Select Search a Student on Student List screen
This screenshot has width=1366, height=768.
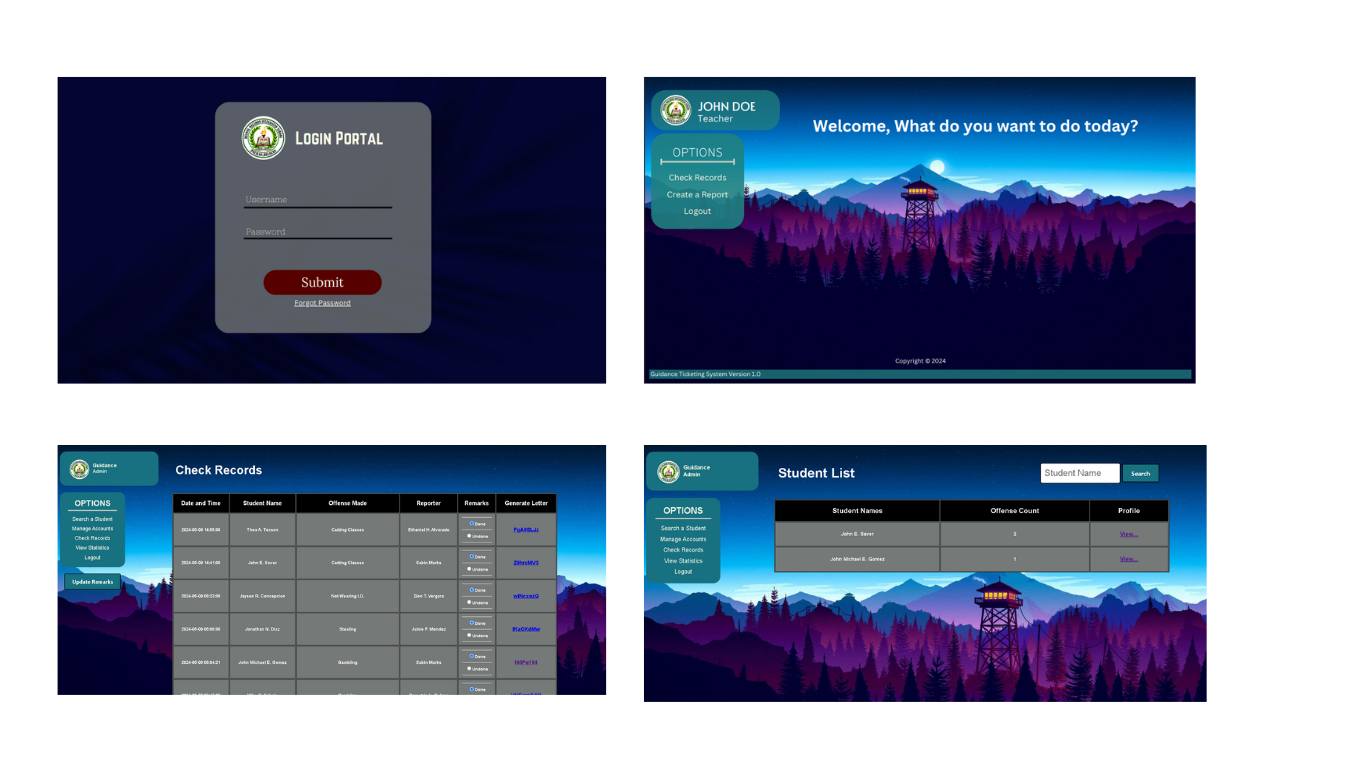683,528
